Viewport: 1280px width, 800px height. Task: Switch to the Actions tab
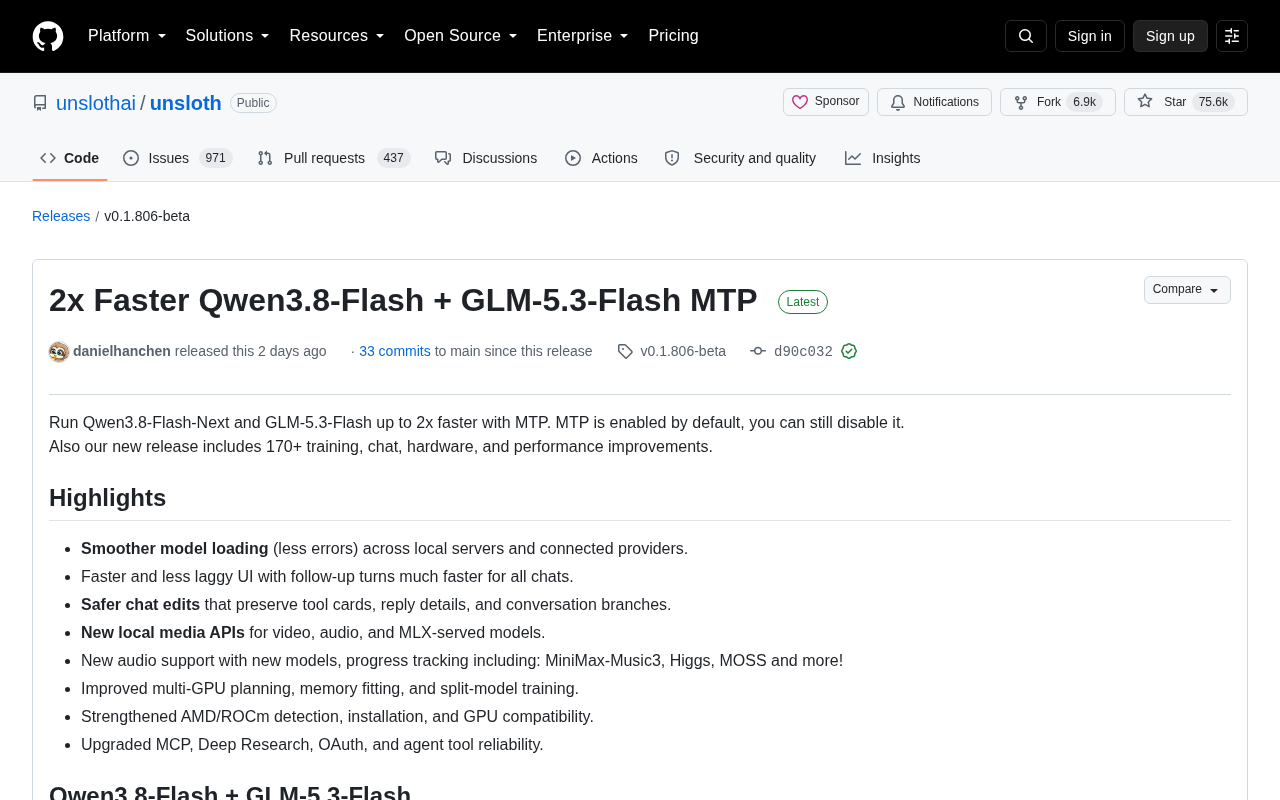pyautogui.click(x=601, y=158)
